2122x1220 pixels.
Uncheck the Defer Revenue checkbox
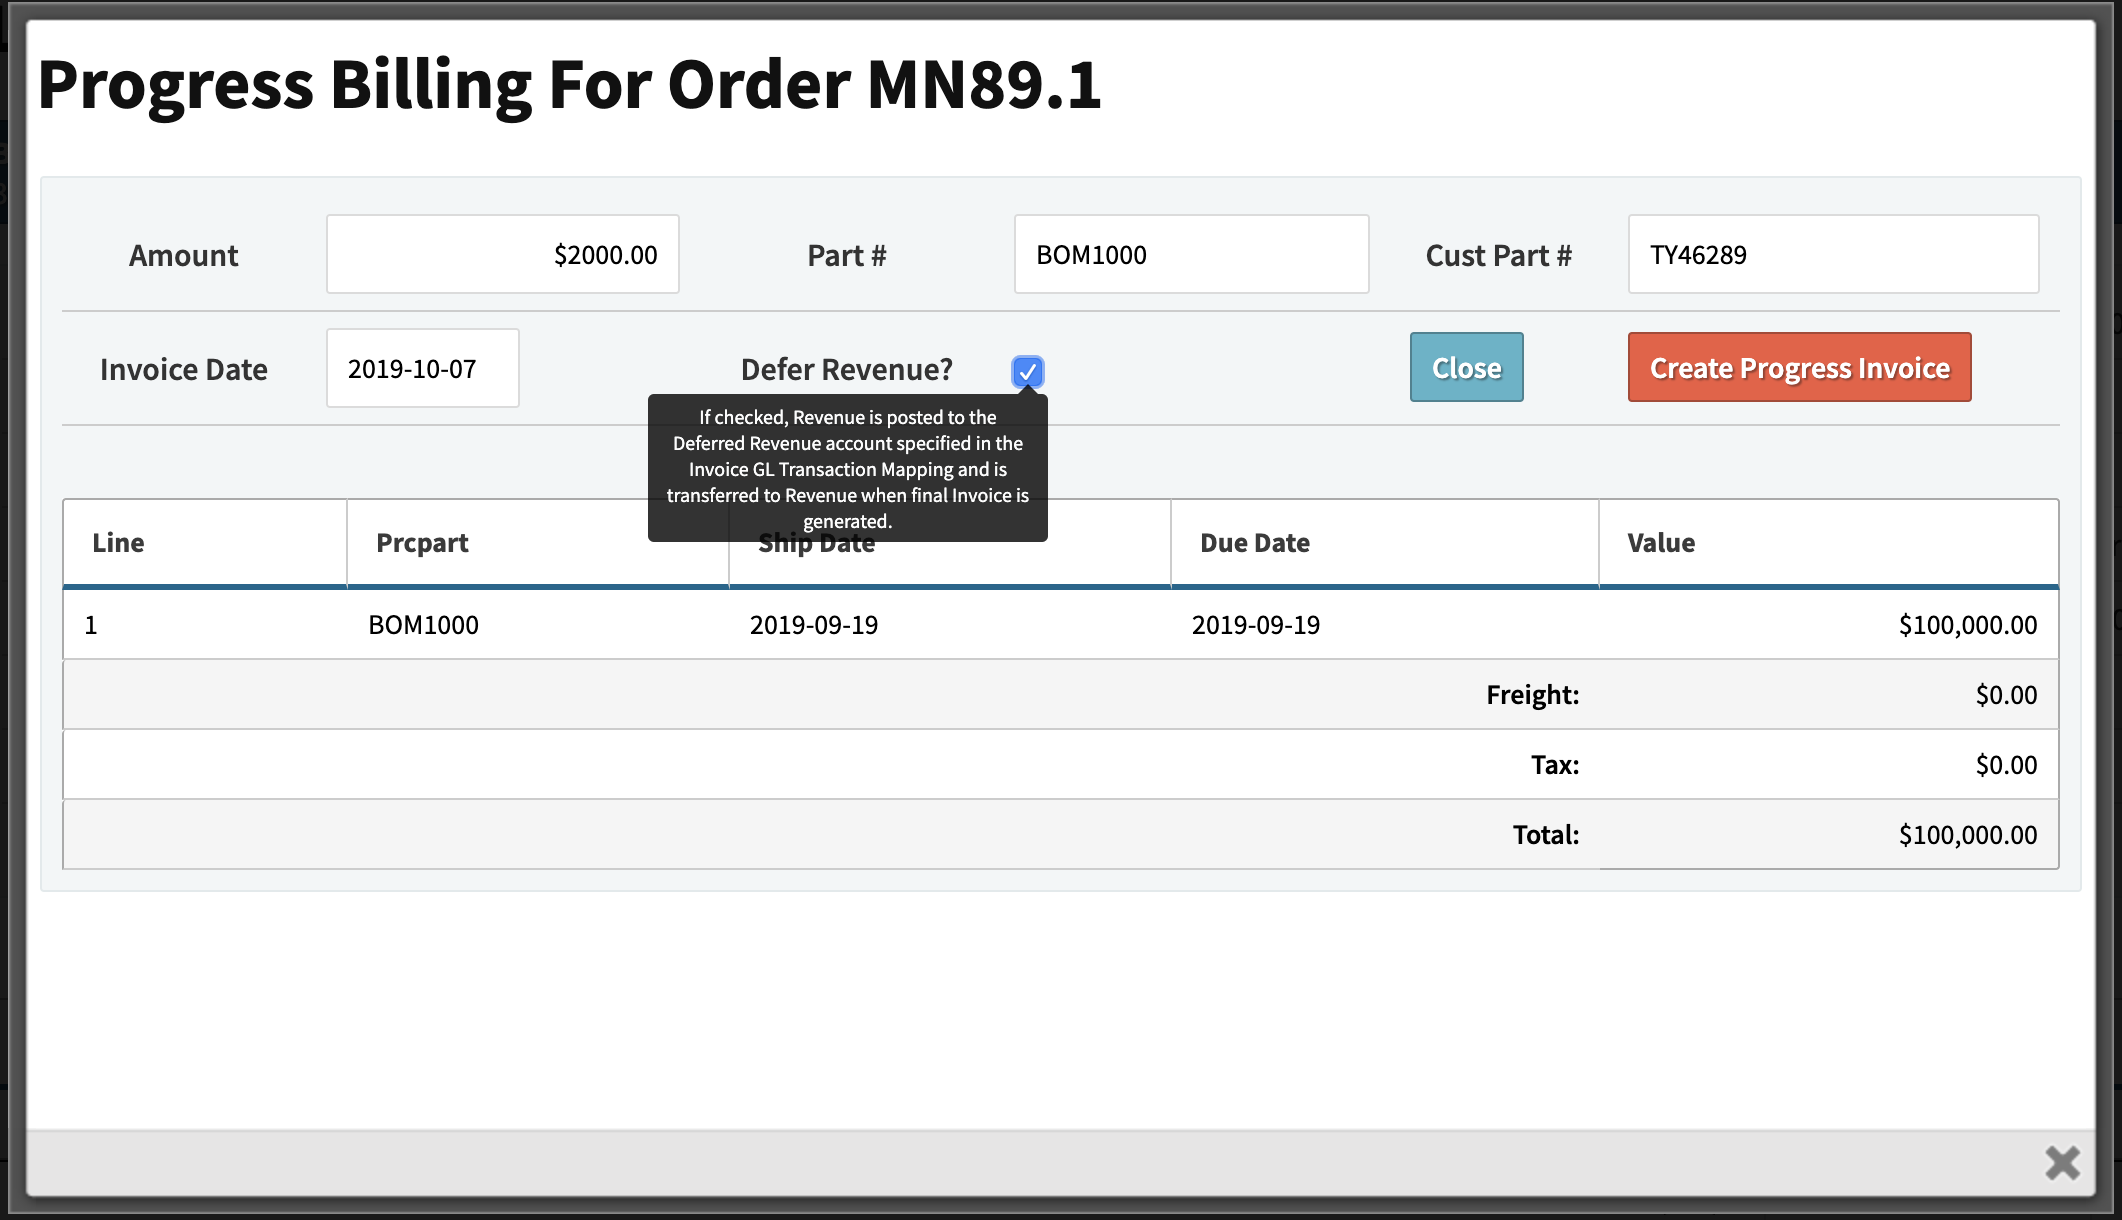click(1027, 372)
